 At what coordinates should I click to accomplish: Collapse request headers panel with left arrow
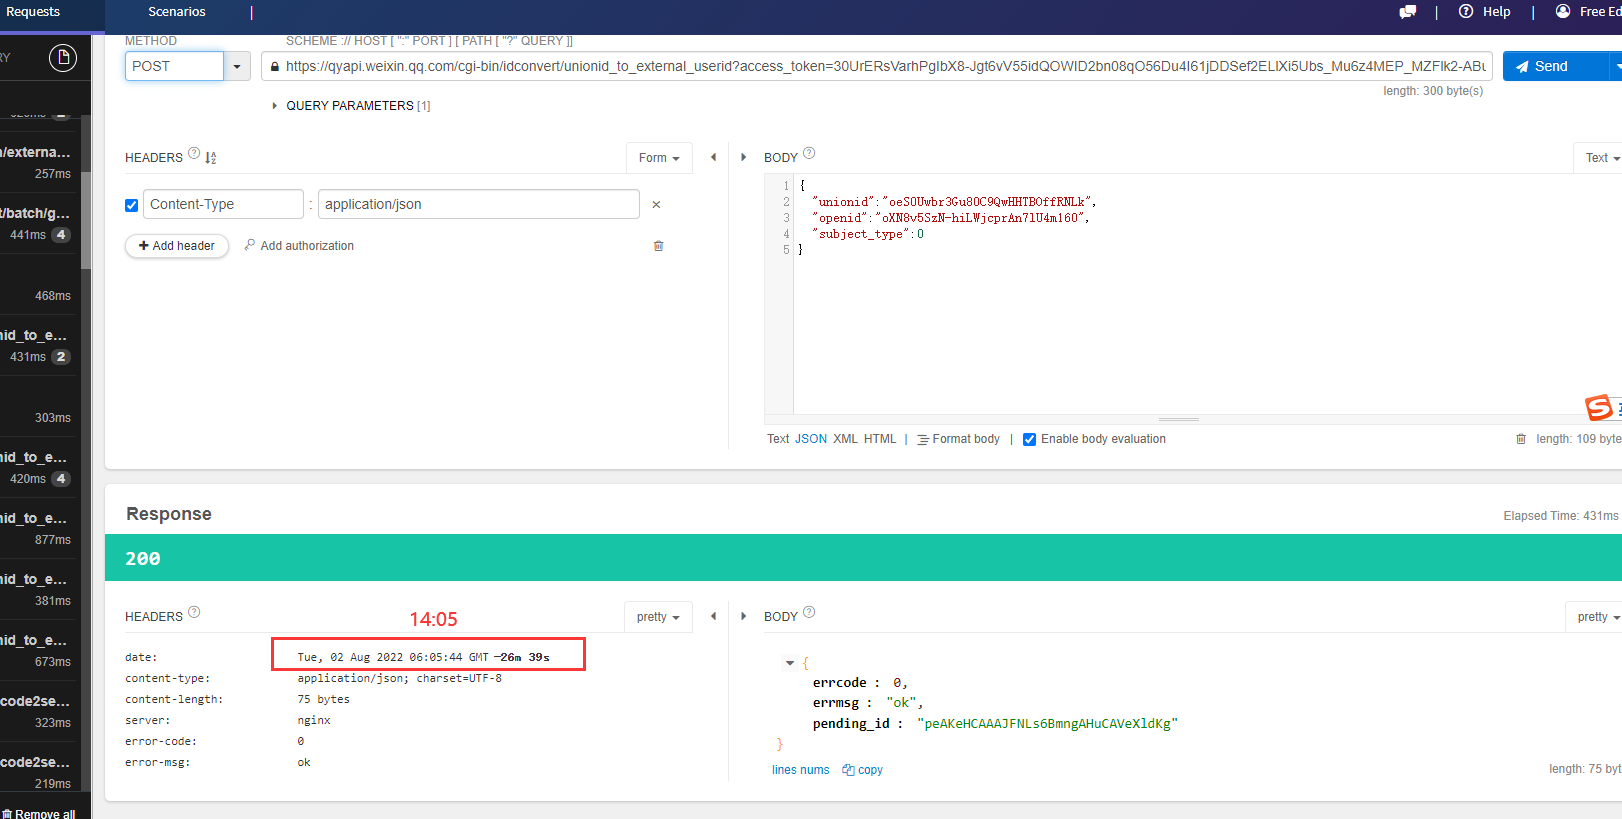(713, 157)
